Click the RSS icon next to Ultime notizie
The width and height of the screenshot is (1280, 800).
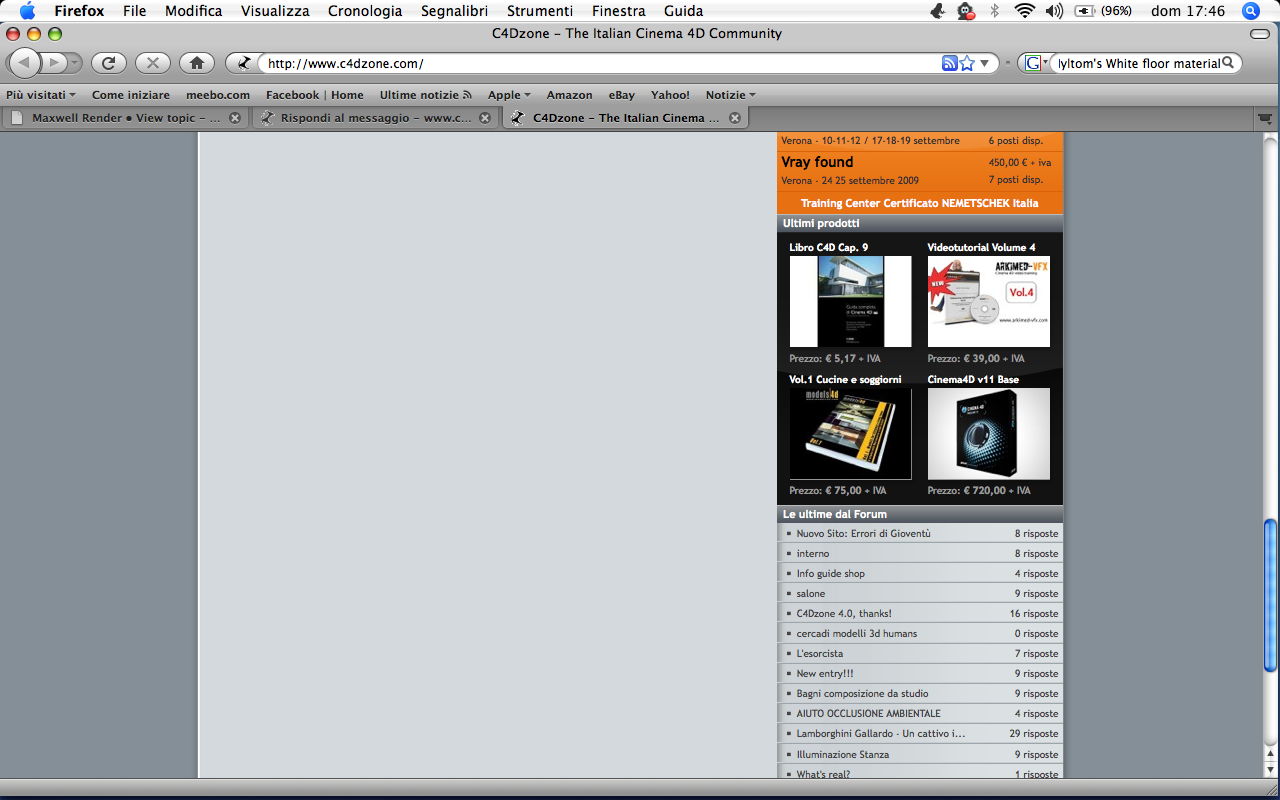[467, 95]
